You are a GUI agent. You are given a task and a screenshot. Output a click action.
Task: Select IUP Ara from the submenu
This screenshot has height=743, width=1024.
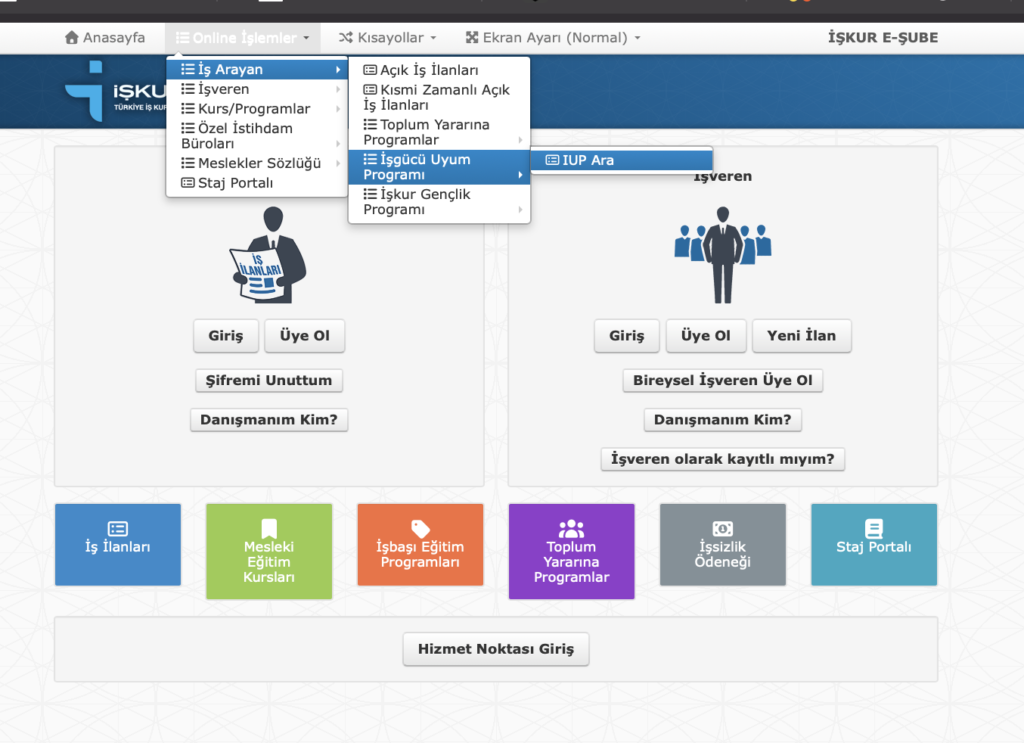[x=588, y=160]
